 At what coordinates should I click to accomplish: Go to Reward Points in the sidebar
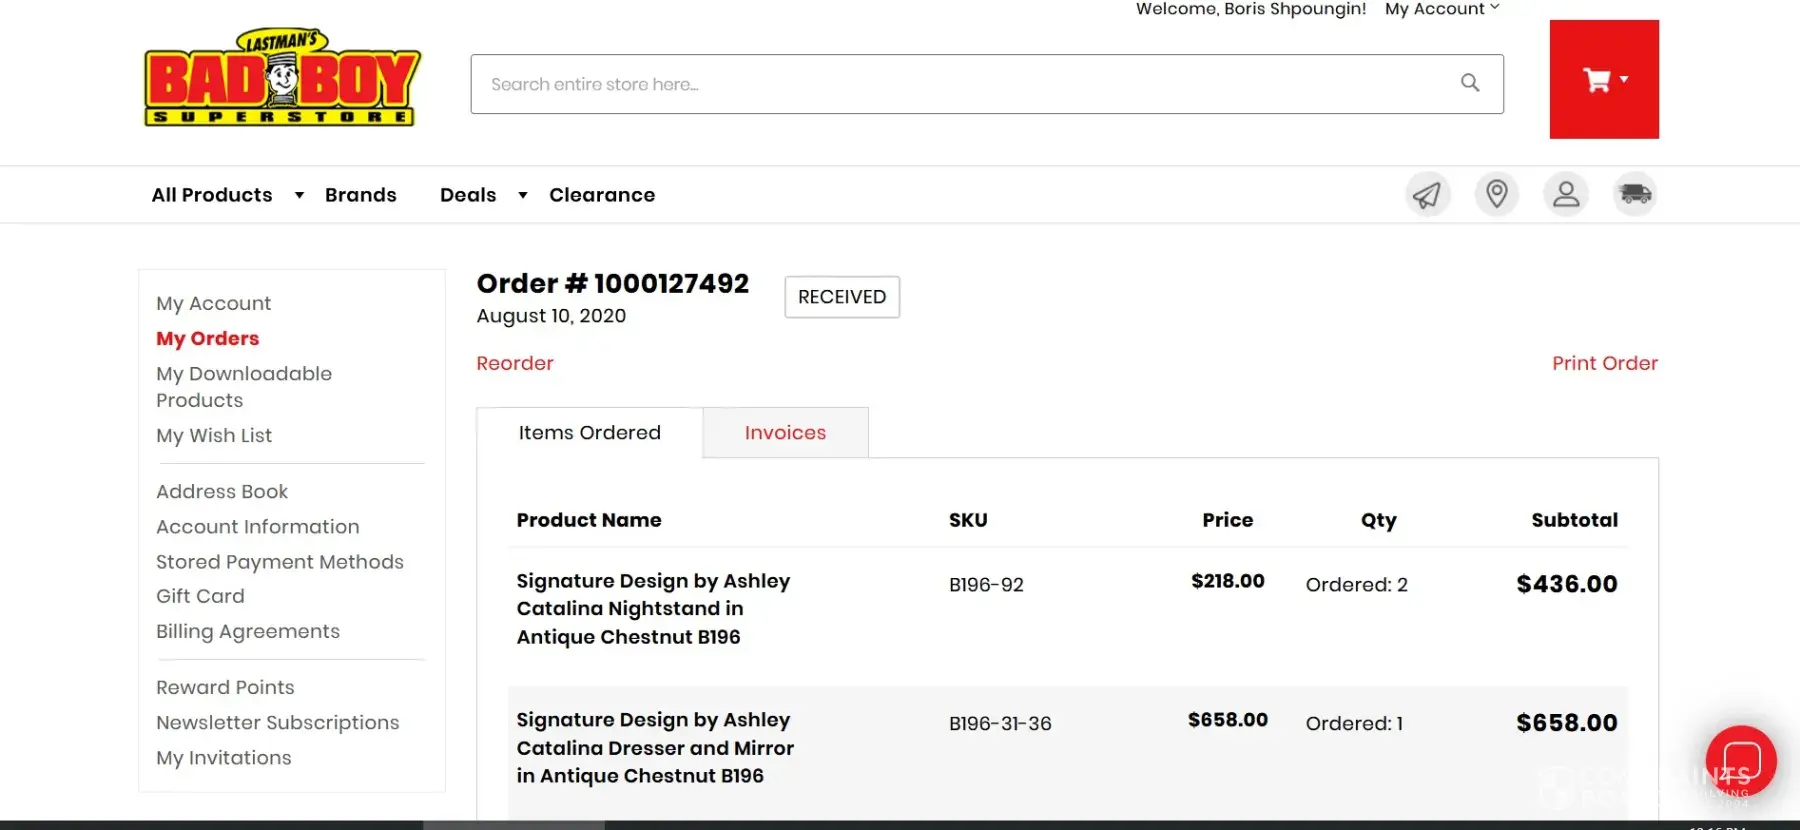[x=225, y=687]
